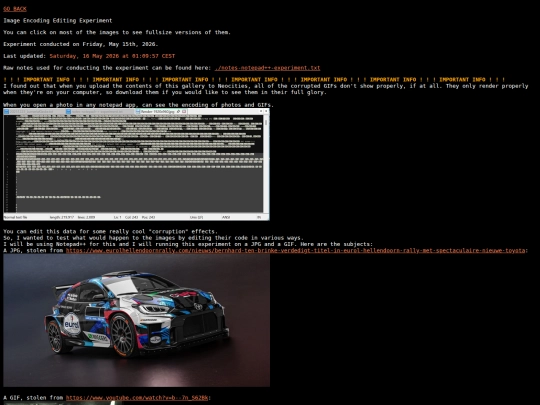View fullsize Notepad++ encoding screenshot
The height and width of the screenshot is (405, 540).
(136, 164)
